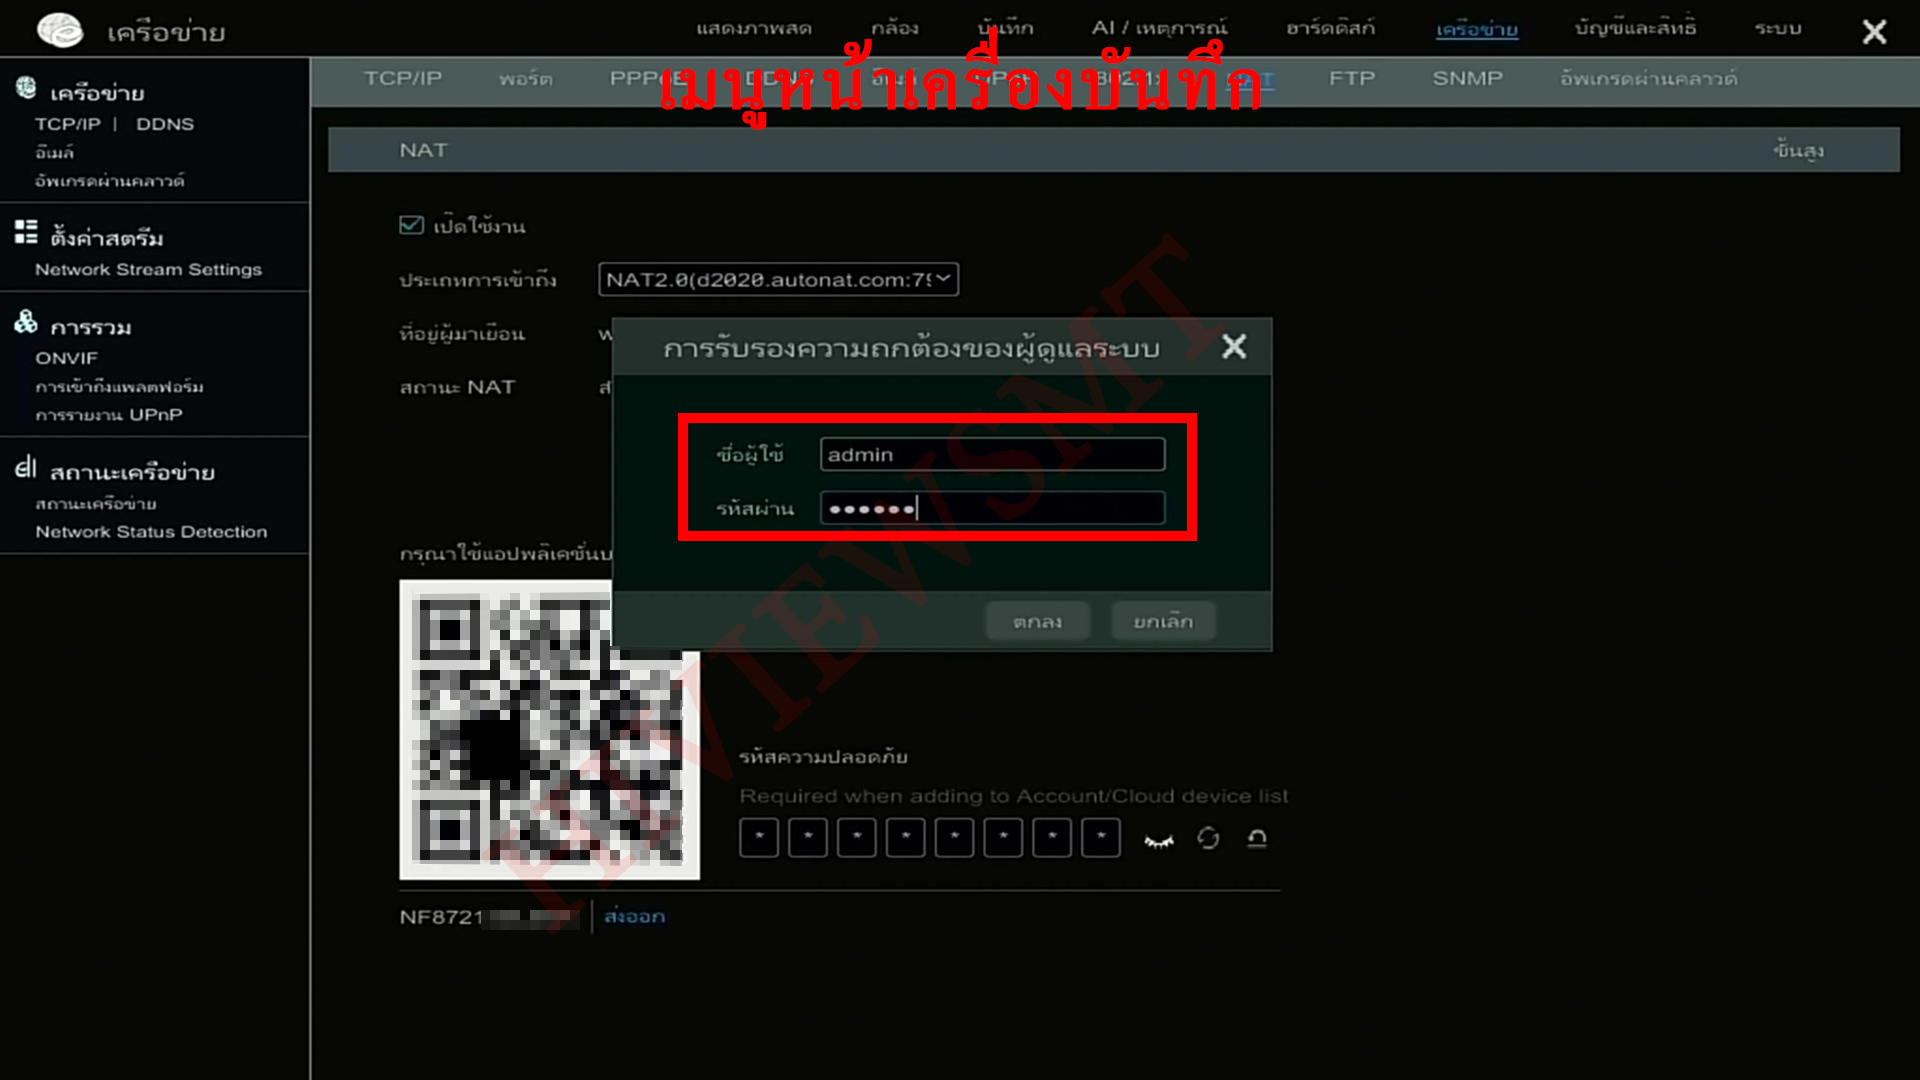Open the NAT2.0 access type dropdown

(778, 280)
